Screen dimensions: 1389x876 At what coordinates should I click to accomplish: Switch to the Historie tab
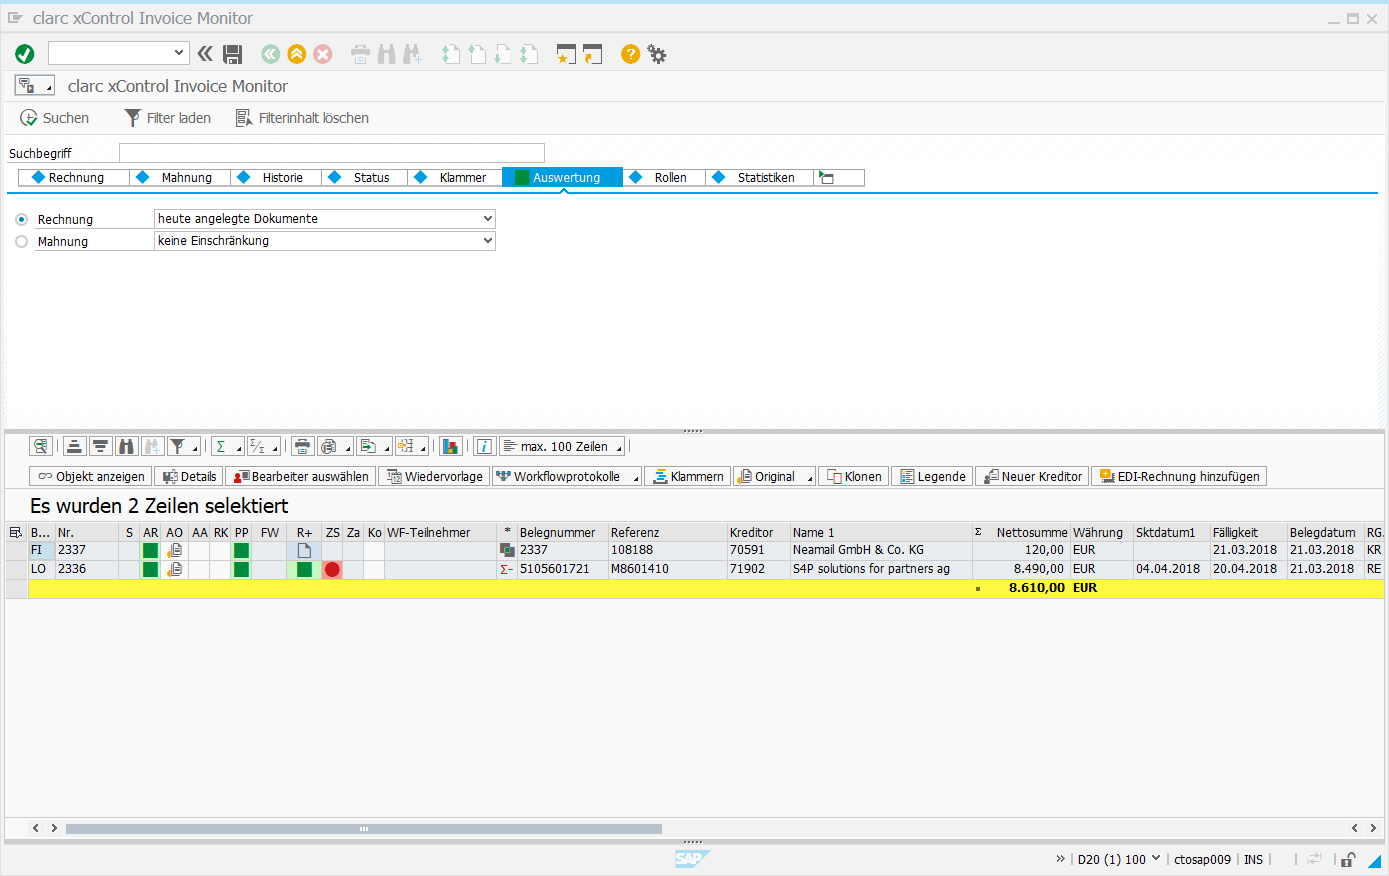(x=282, y=177)
